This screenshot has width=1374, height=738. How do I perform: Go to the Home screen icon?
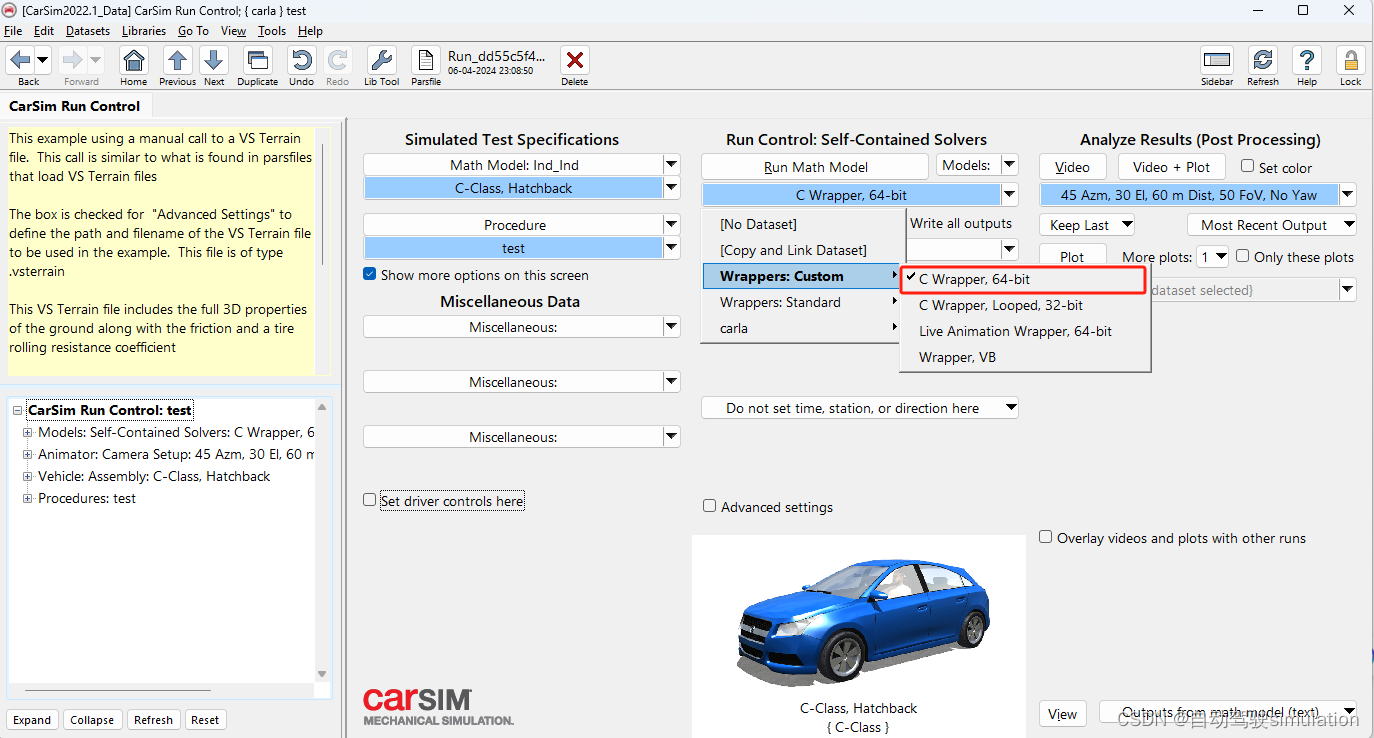pyautogui.click(x=133, y=60)
